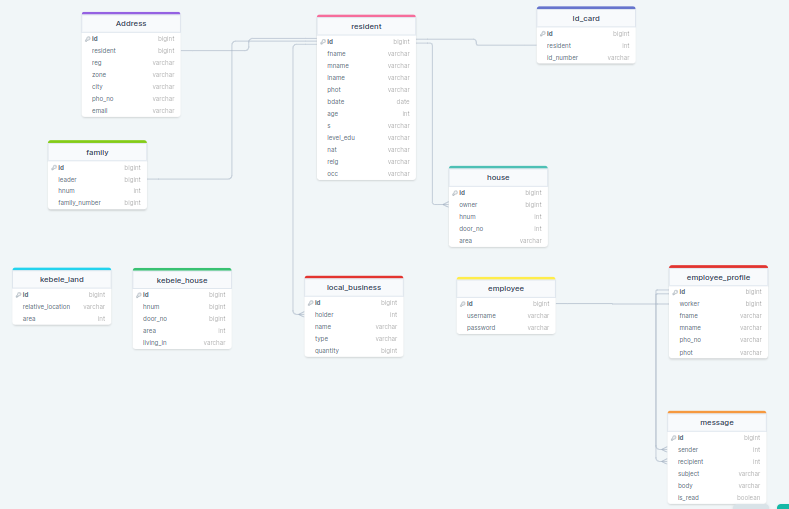Click the area field in house table
Screen dimensions: 789x509
[498, 241]
